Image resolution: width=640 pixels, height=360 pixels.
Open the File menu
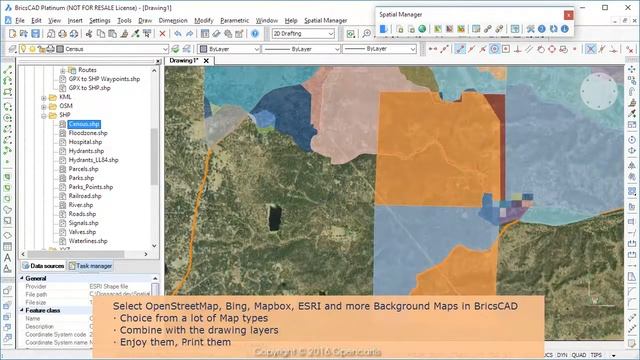(20, 20)
